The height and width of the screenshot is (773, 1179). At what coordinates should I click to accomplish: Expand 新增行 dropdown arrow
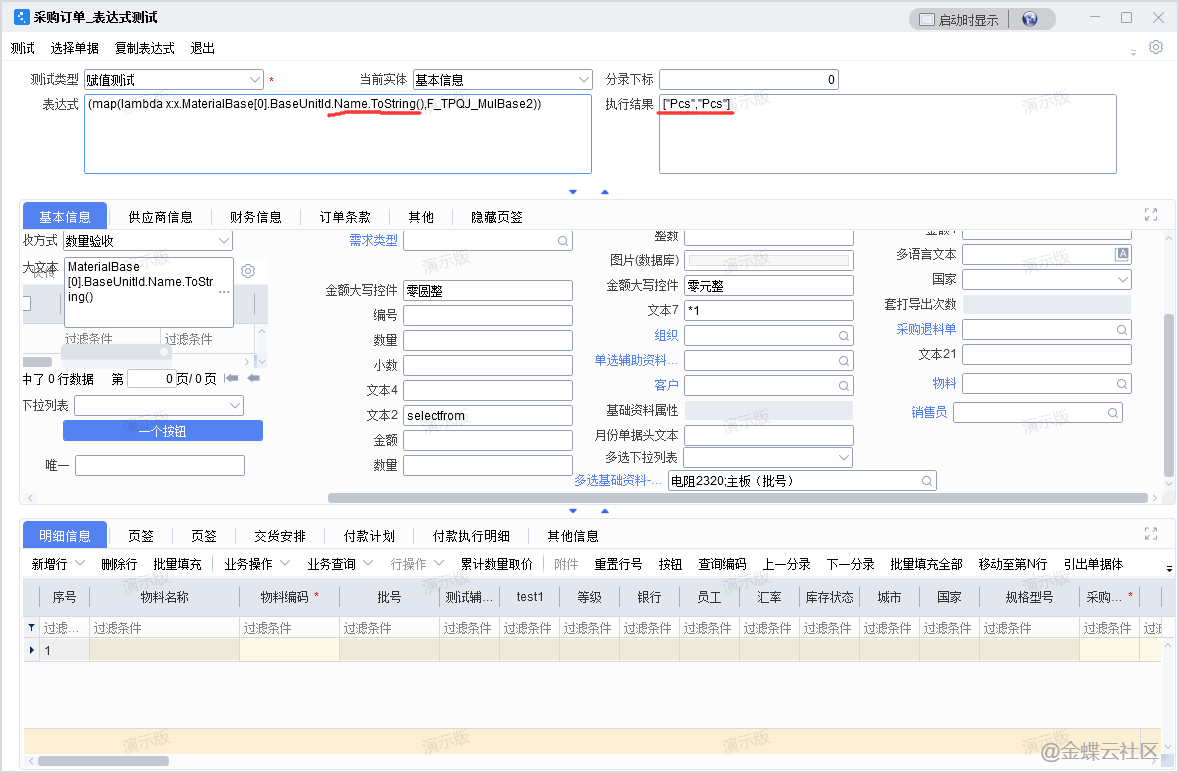point(80,563)
